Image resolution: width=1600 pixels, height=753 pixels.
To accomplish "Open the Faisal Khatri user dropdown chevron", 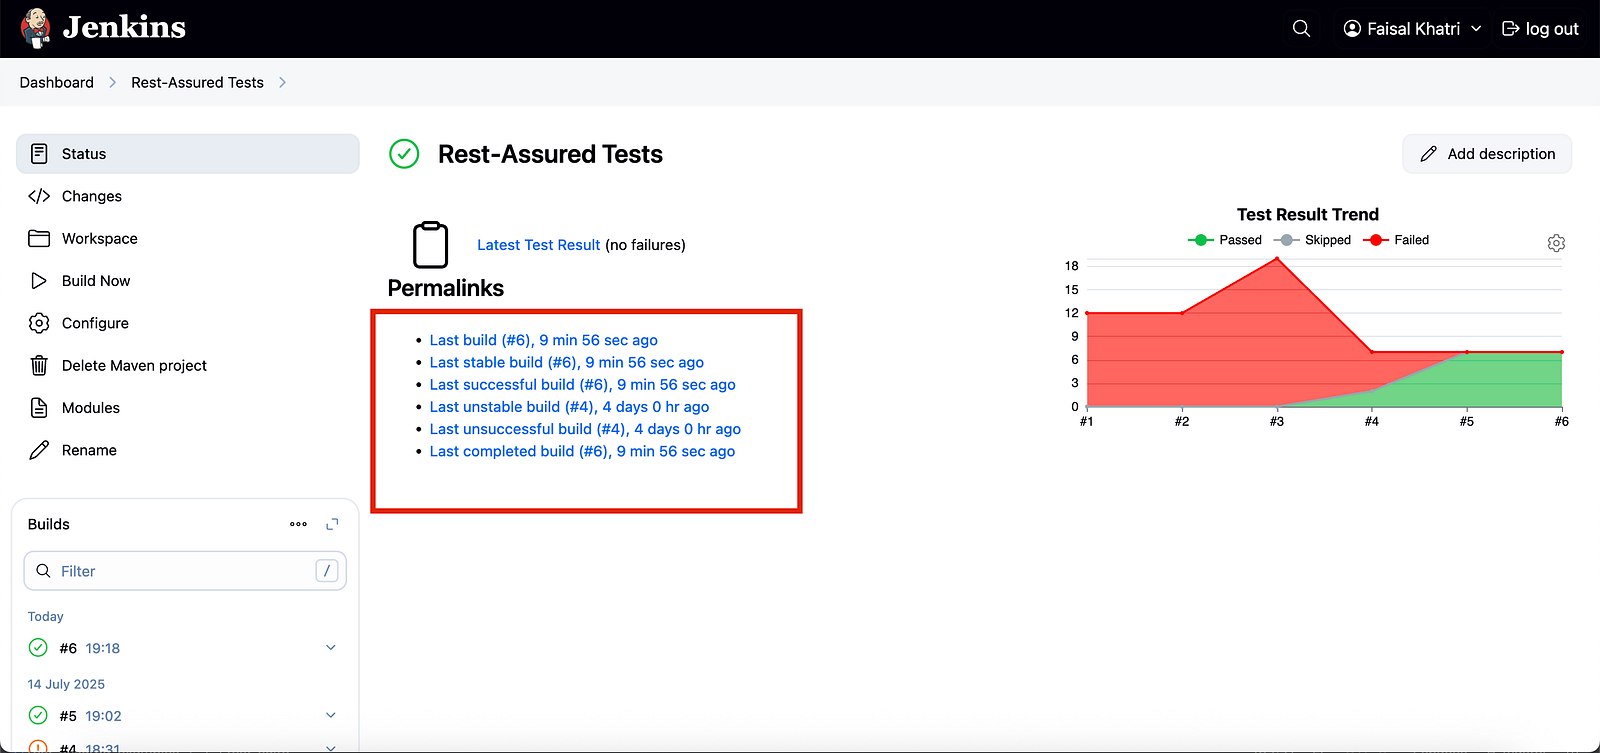I will (x=1476, y=29).
